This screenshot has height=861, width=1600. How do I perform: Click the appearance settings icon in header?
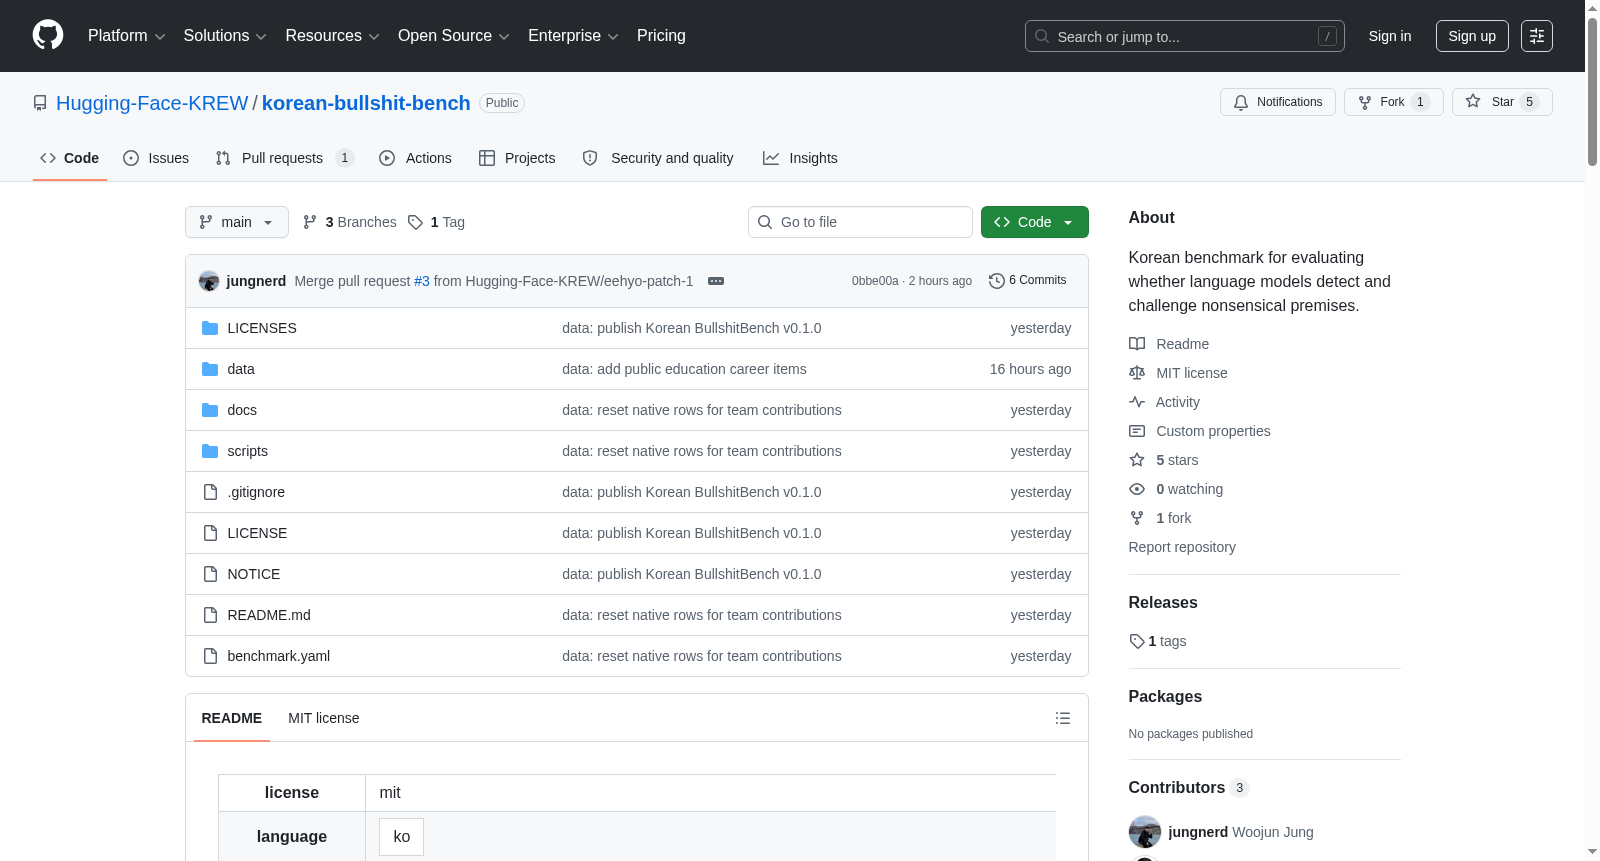(1537, 36)
